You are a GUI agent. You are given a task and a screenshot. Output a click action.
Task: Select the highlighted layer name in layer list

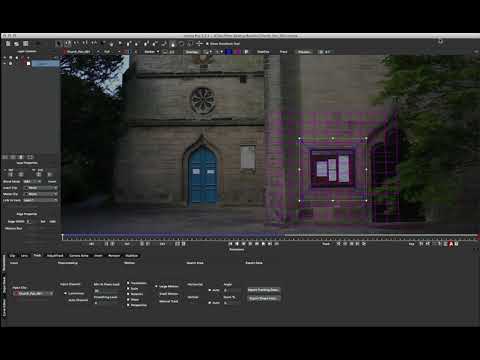click(x=46, y=63)
